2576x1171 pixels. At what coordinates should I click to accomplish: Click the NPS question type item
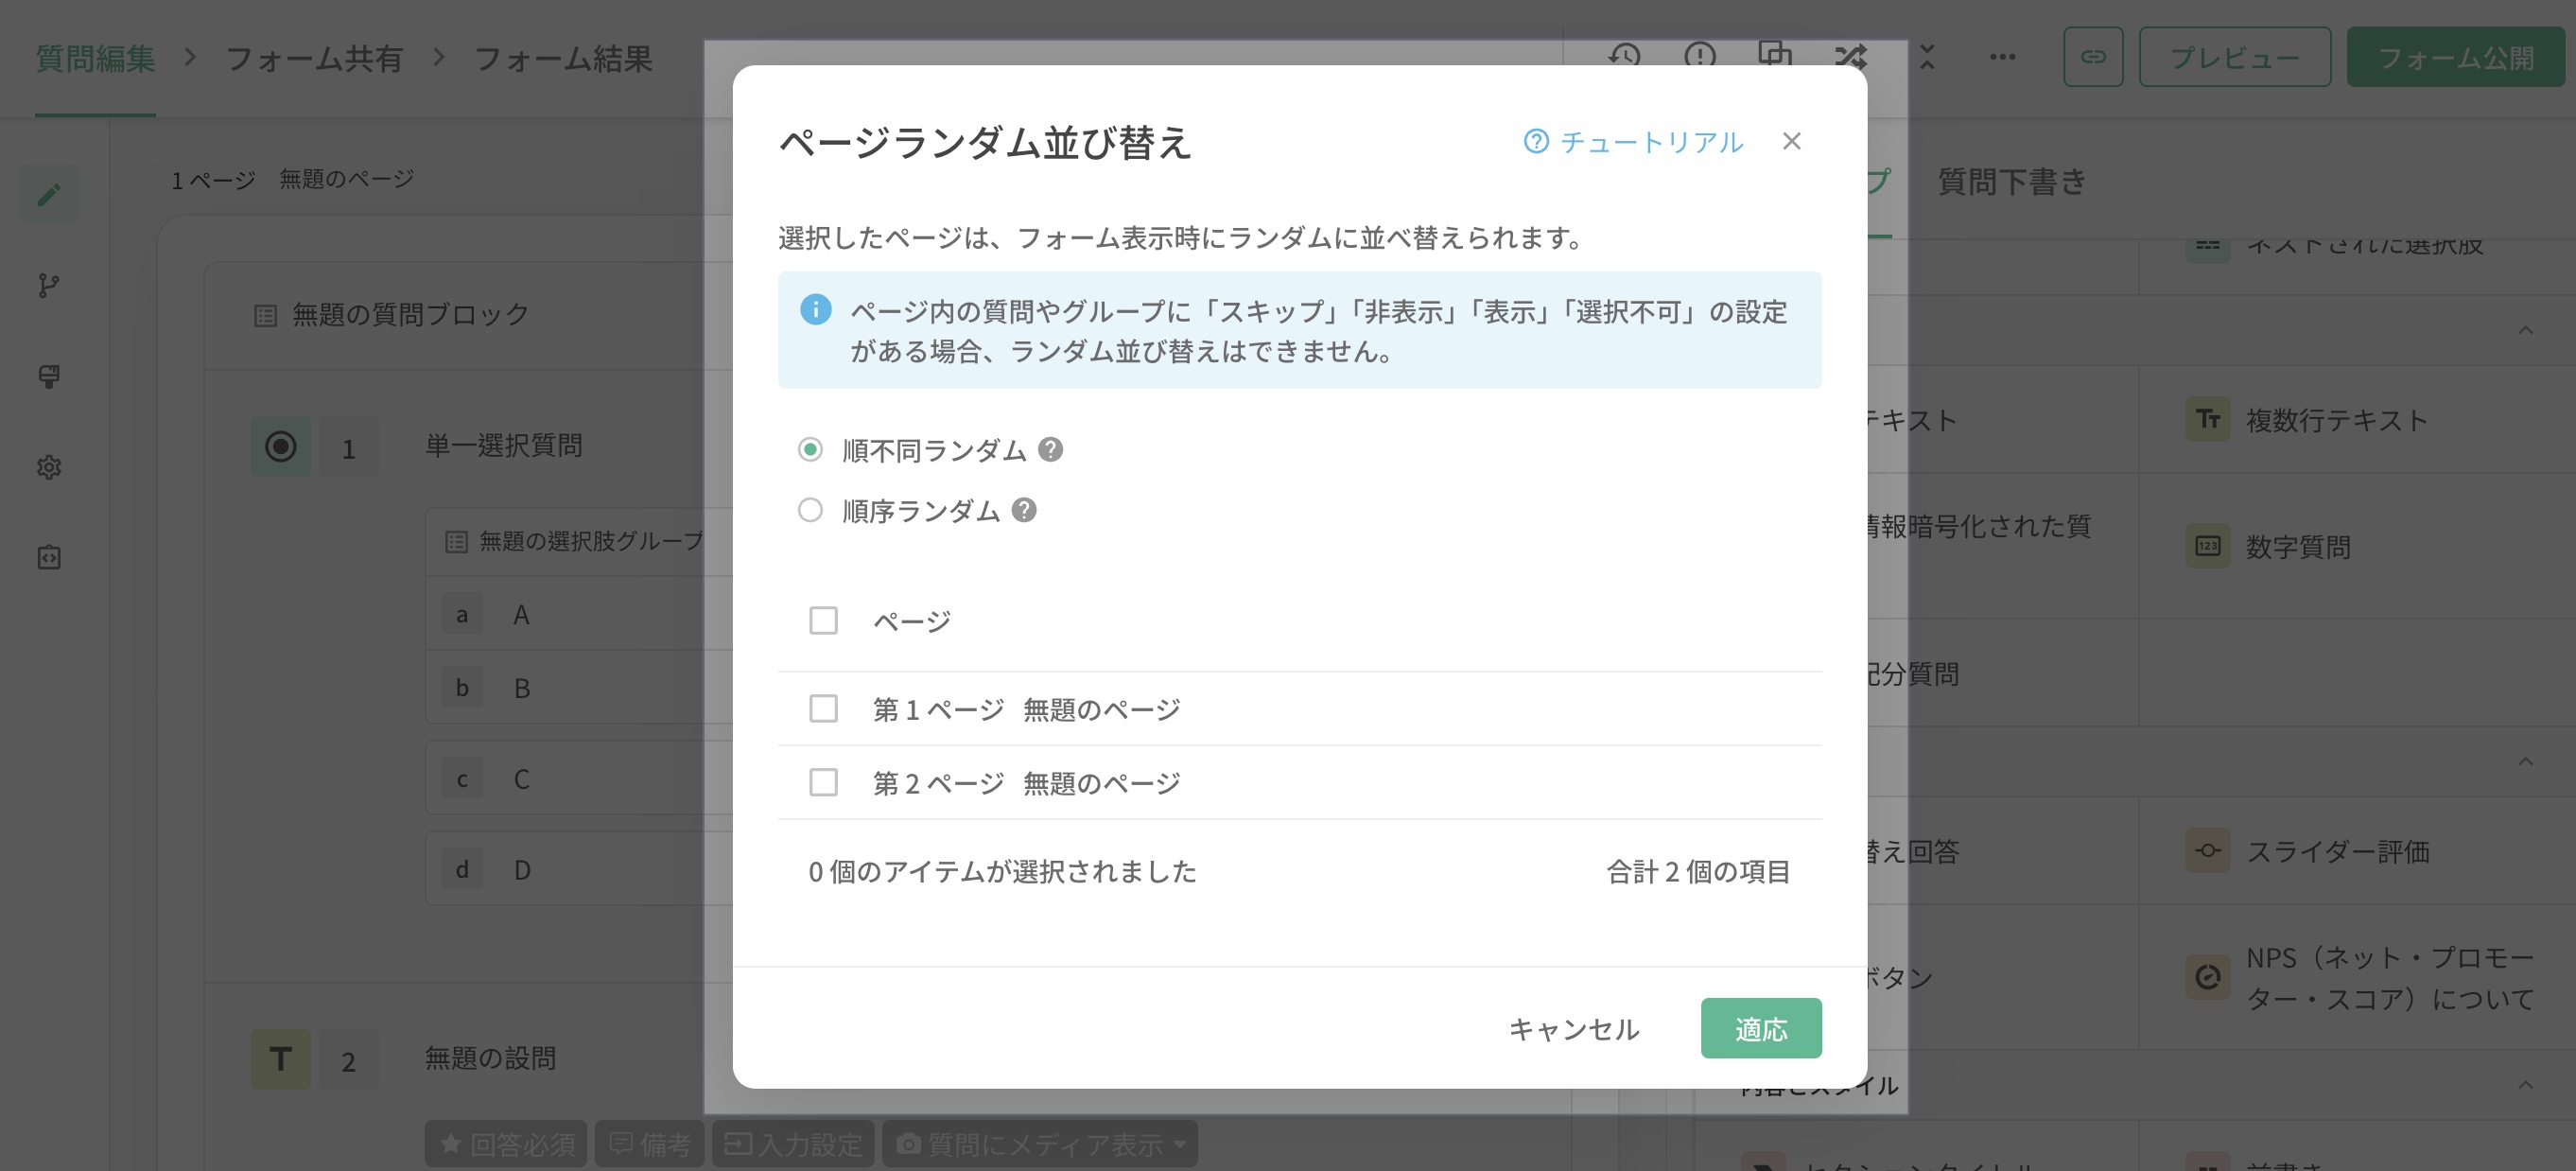(2356, 977)
